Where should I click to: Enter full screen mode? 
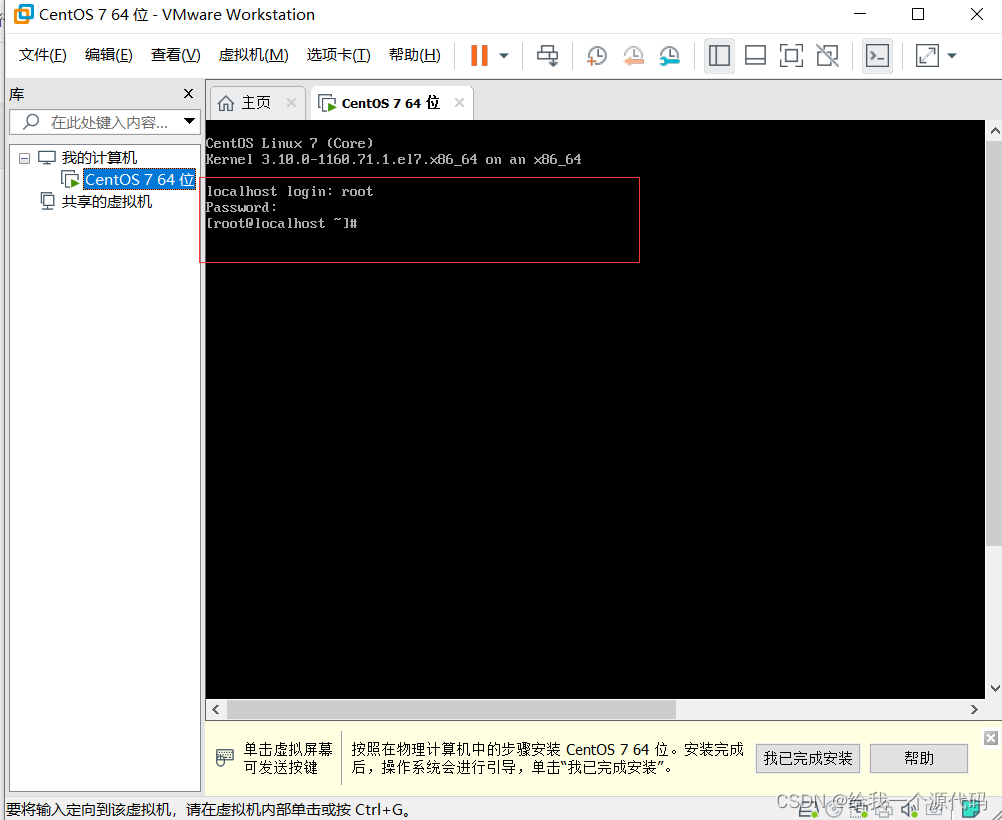pos(791,56)
